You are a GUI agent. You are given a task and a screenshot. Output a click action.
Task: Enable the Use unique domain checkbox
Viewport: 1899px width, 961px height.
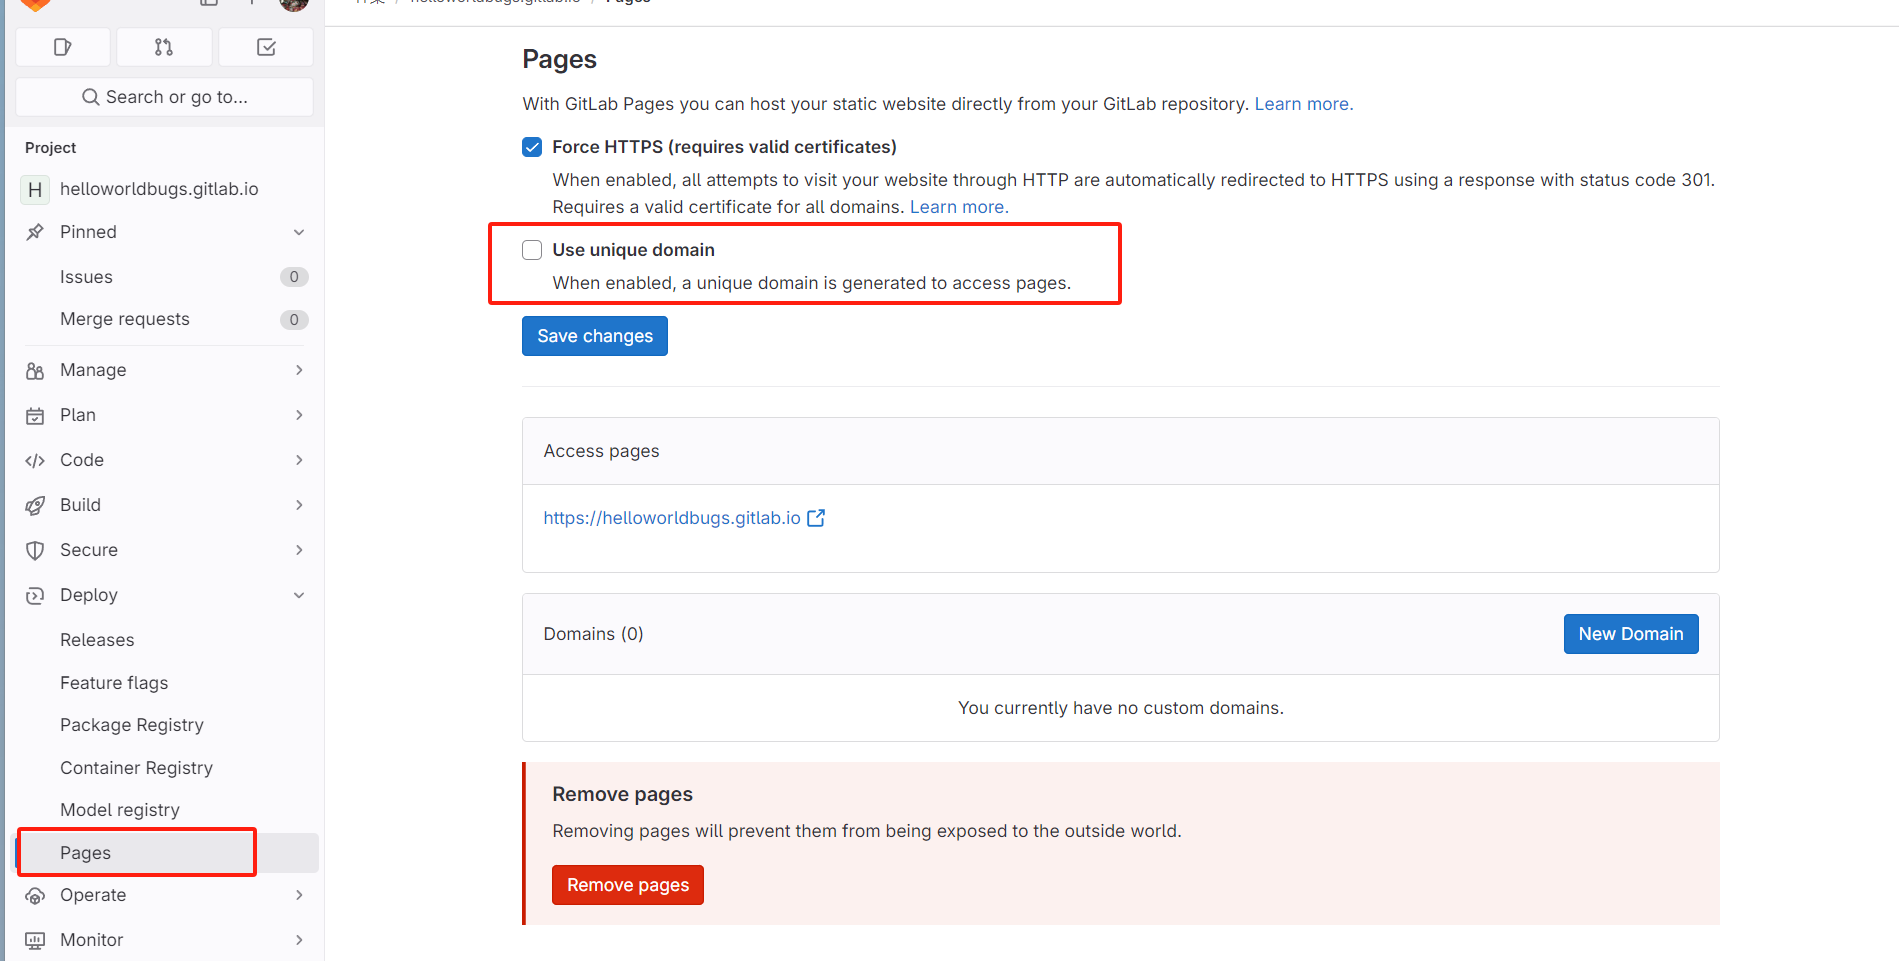[532, 250]
